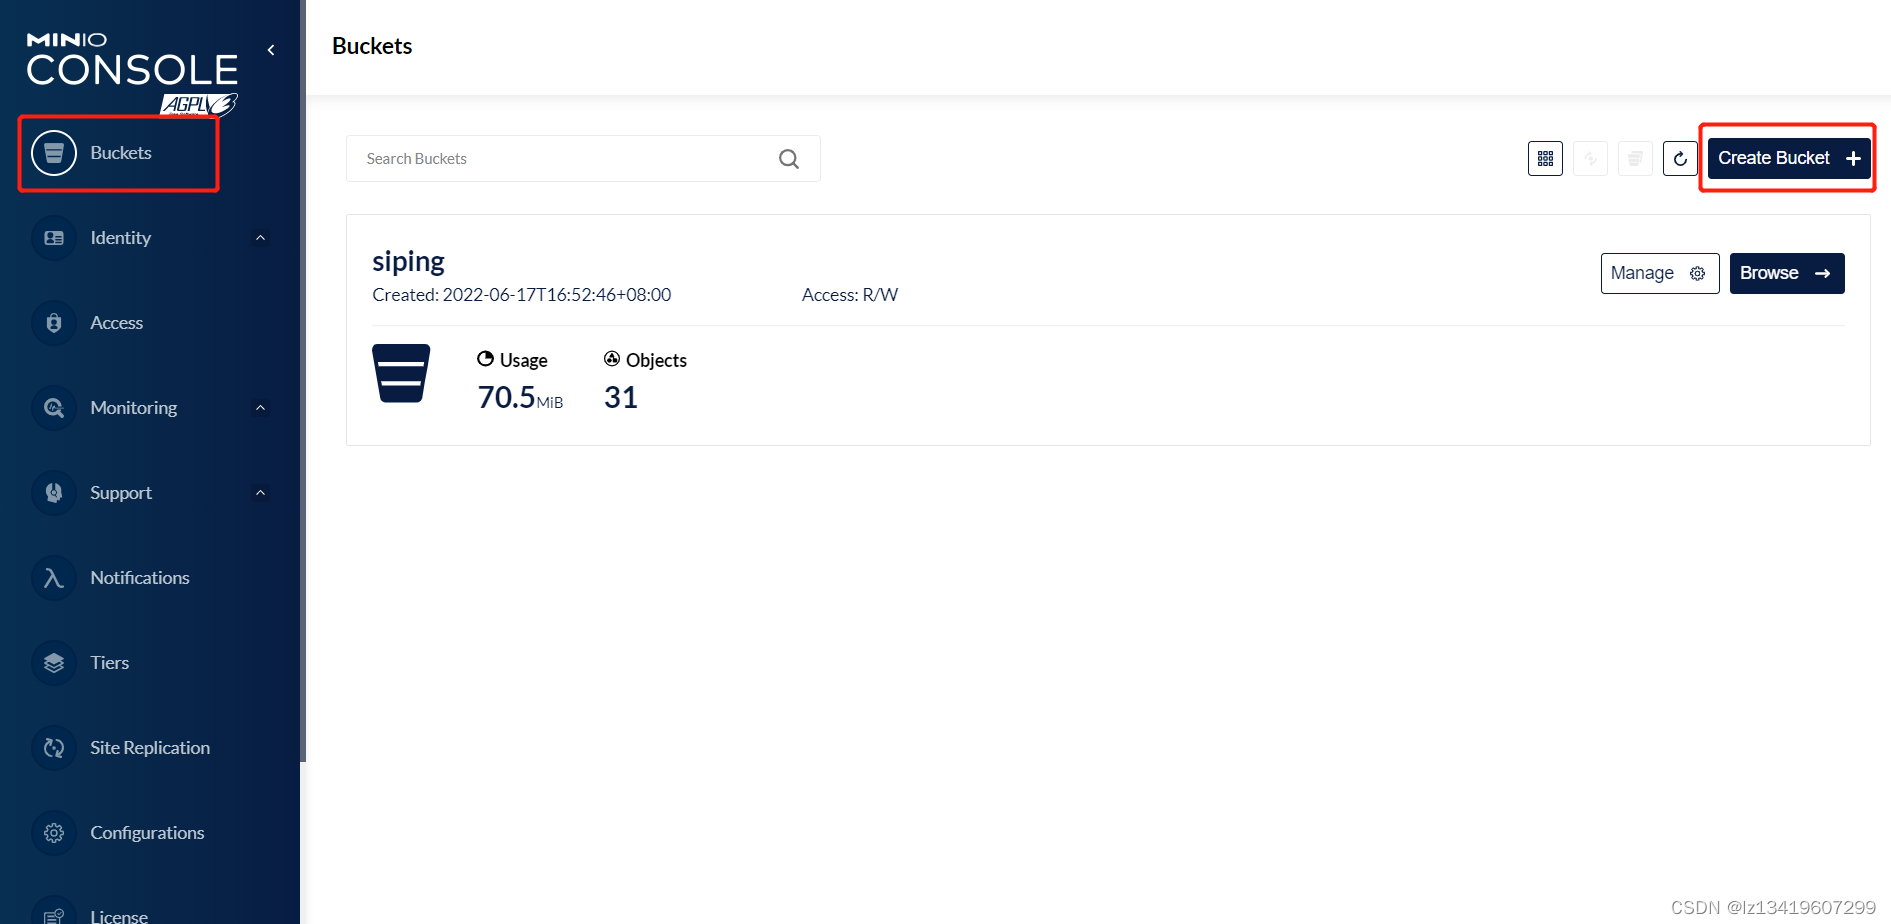Click the Notifications lambda icon
Screen dimensions: 1891x924
coord(54,578)
